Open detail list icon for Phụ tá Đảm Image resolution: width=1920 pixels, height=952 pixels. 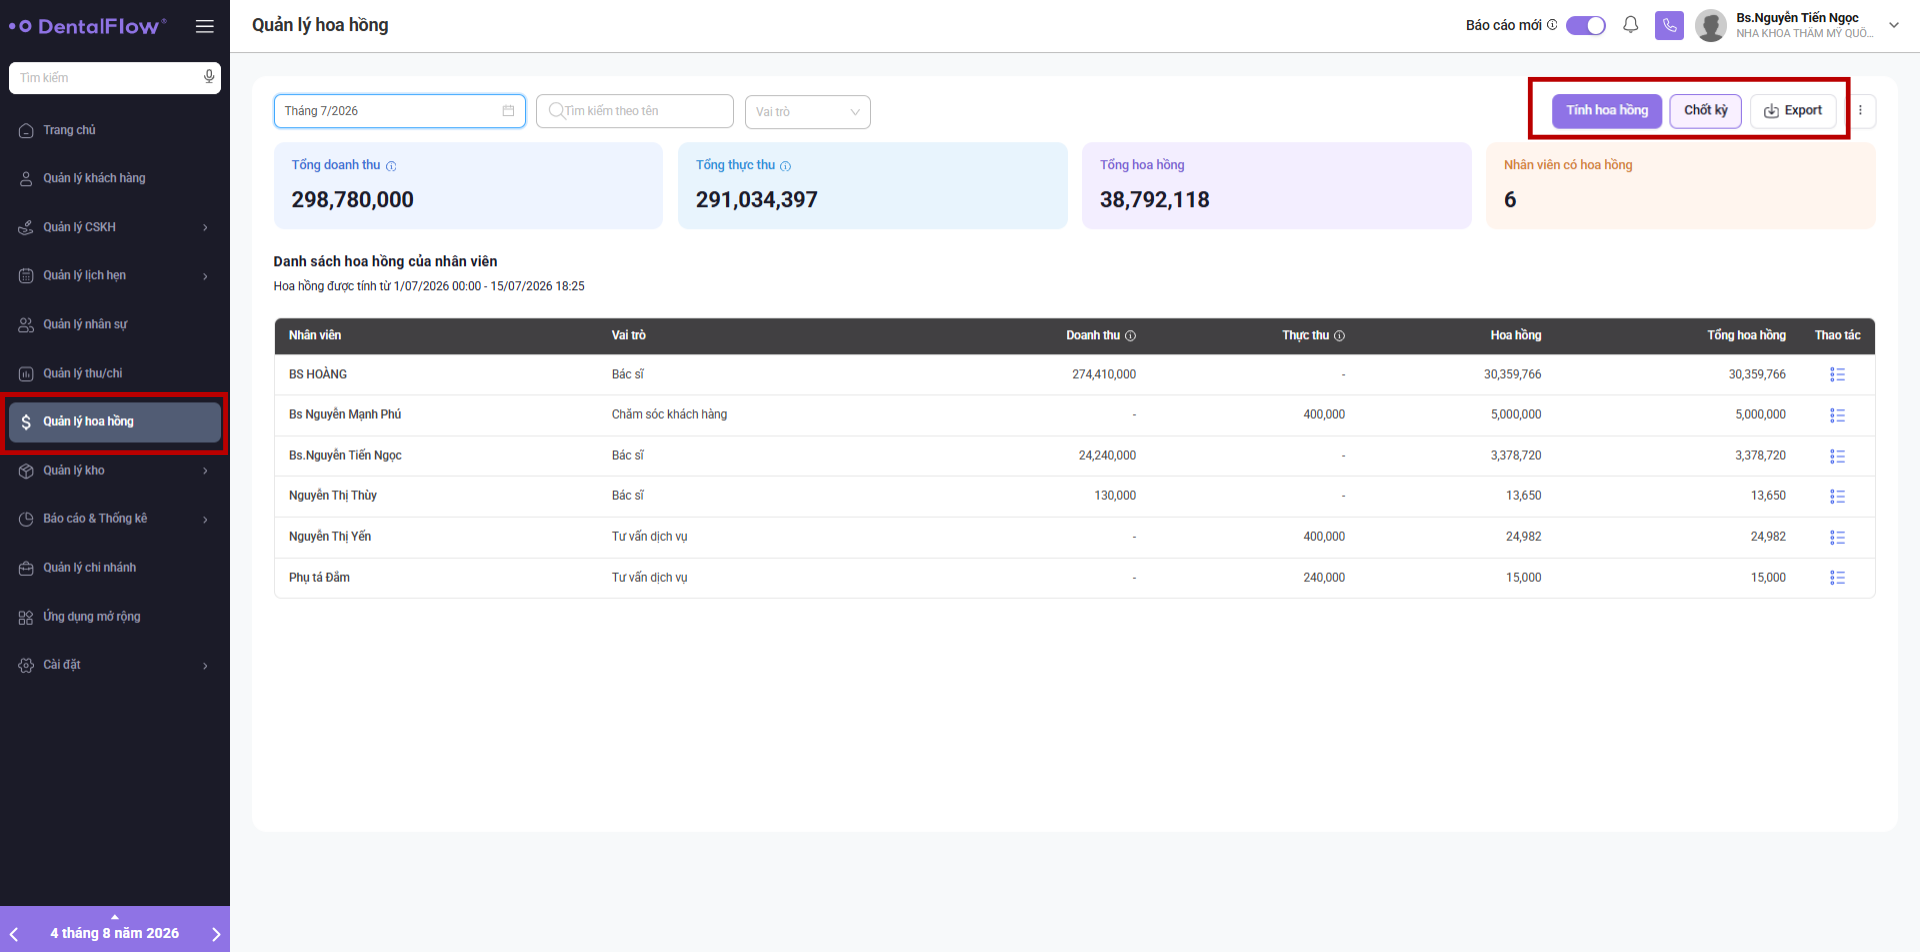point(1837,578)
